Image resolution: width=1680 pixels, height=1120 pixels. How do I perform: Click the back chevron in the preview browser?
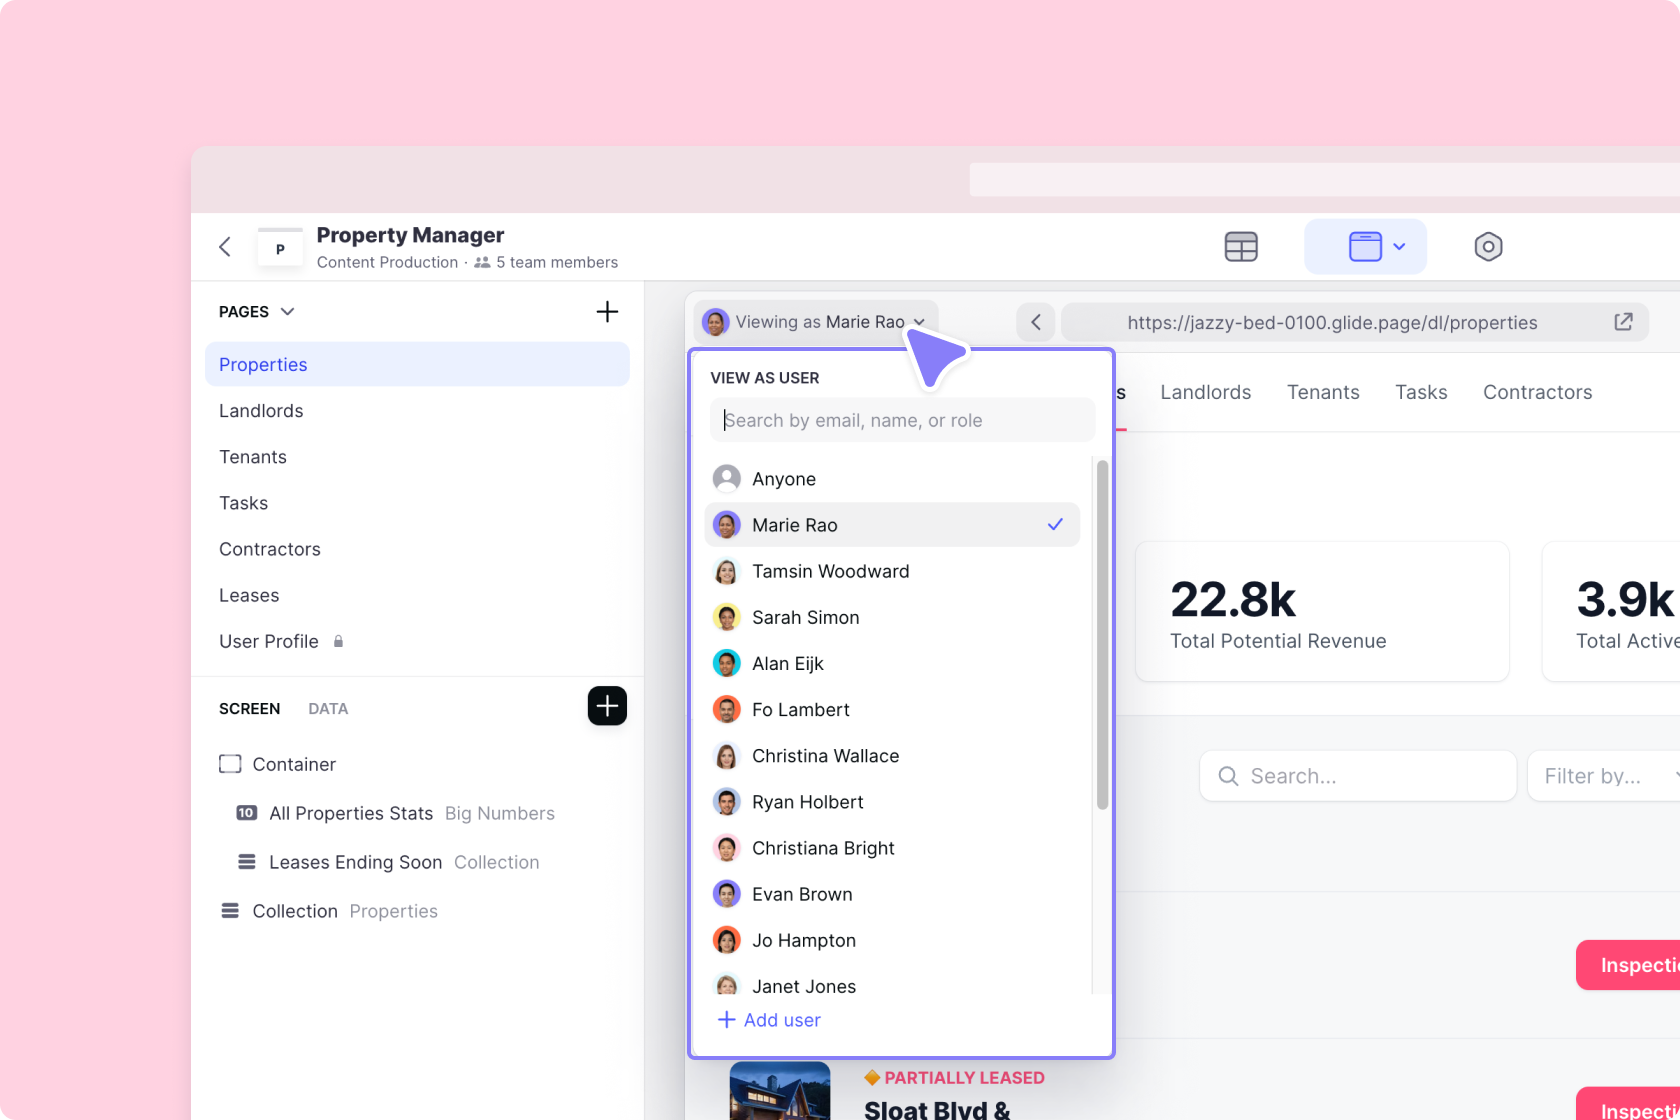coord(1035,322)
